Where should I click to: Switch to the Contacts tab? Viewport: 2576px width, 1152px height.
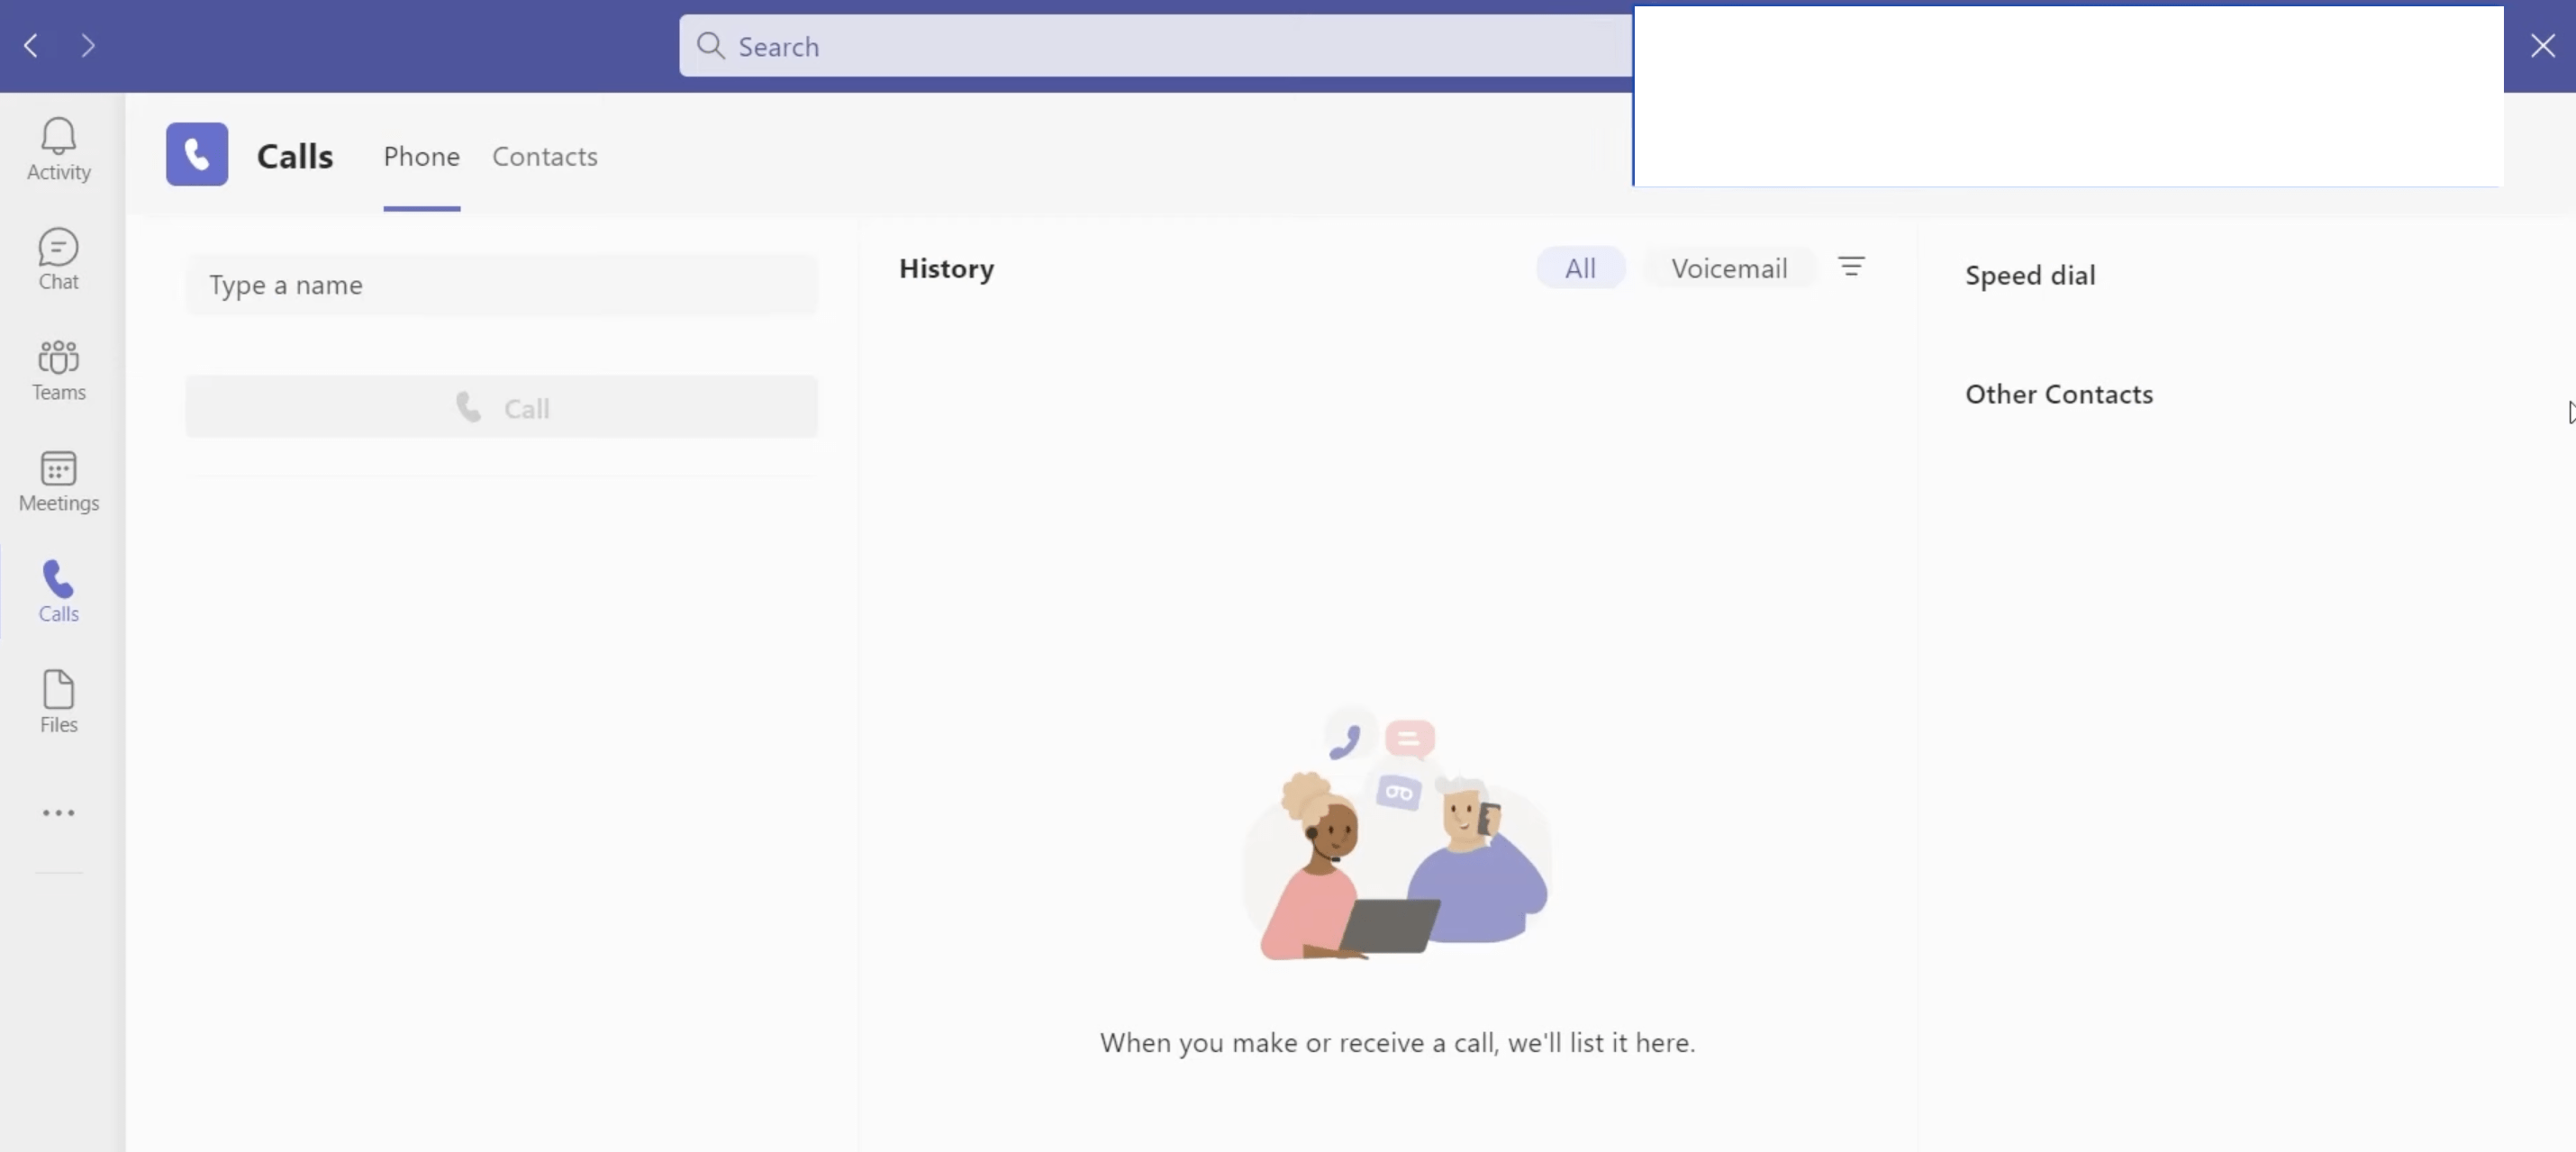coord(545,157)
